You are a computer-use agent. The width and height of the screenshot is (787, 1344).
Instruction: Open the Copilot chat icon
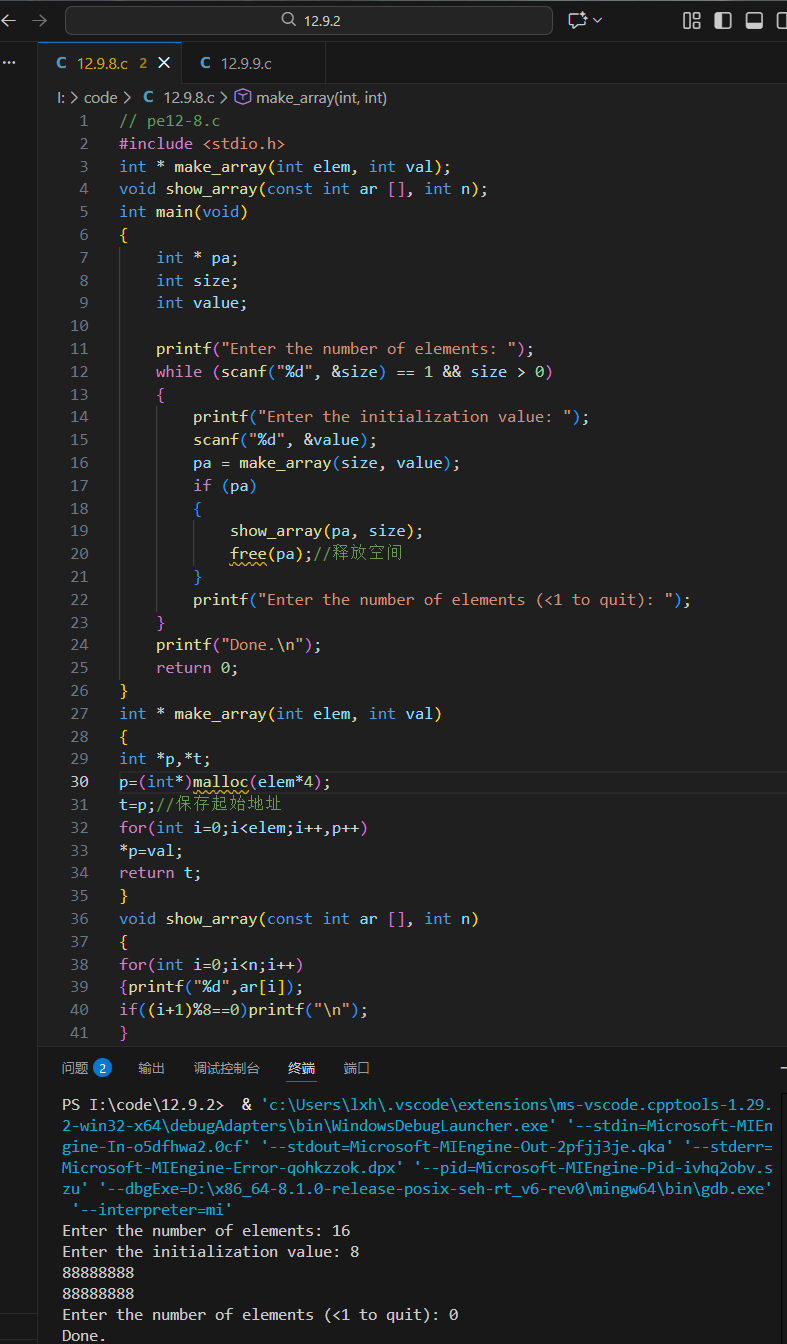coord(577,20)
